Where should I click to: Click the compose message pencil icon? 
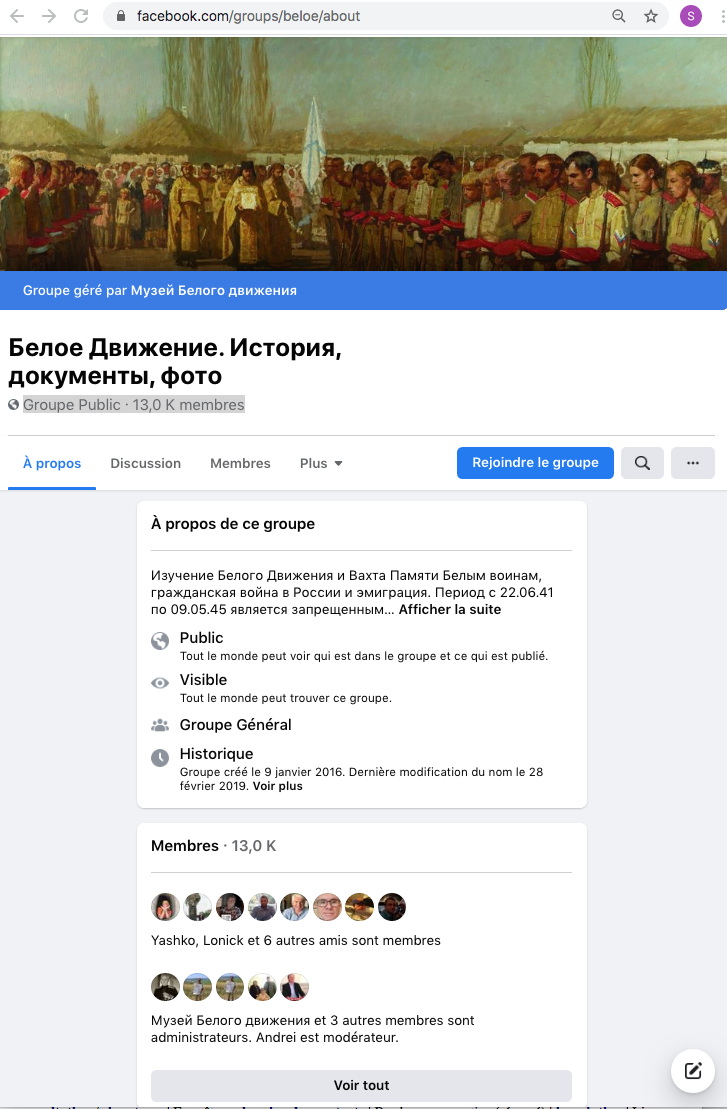coord(693,1071)
